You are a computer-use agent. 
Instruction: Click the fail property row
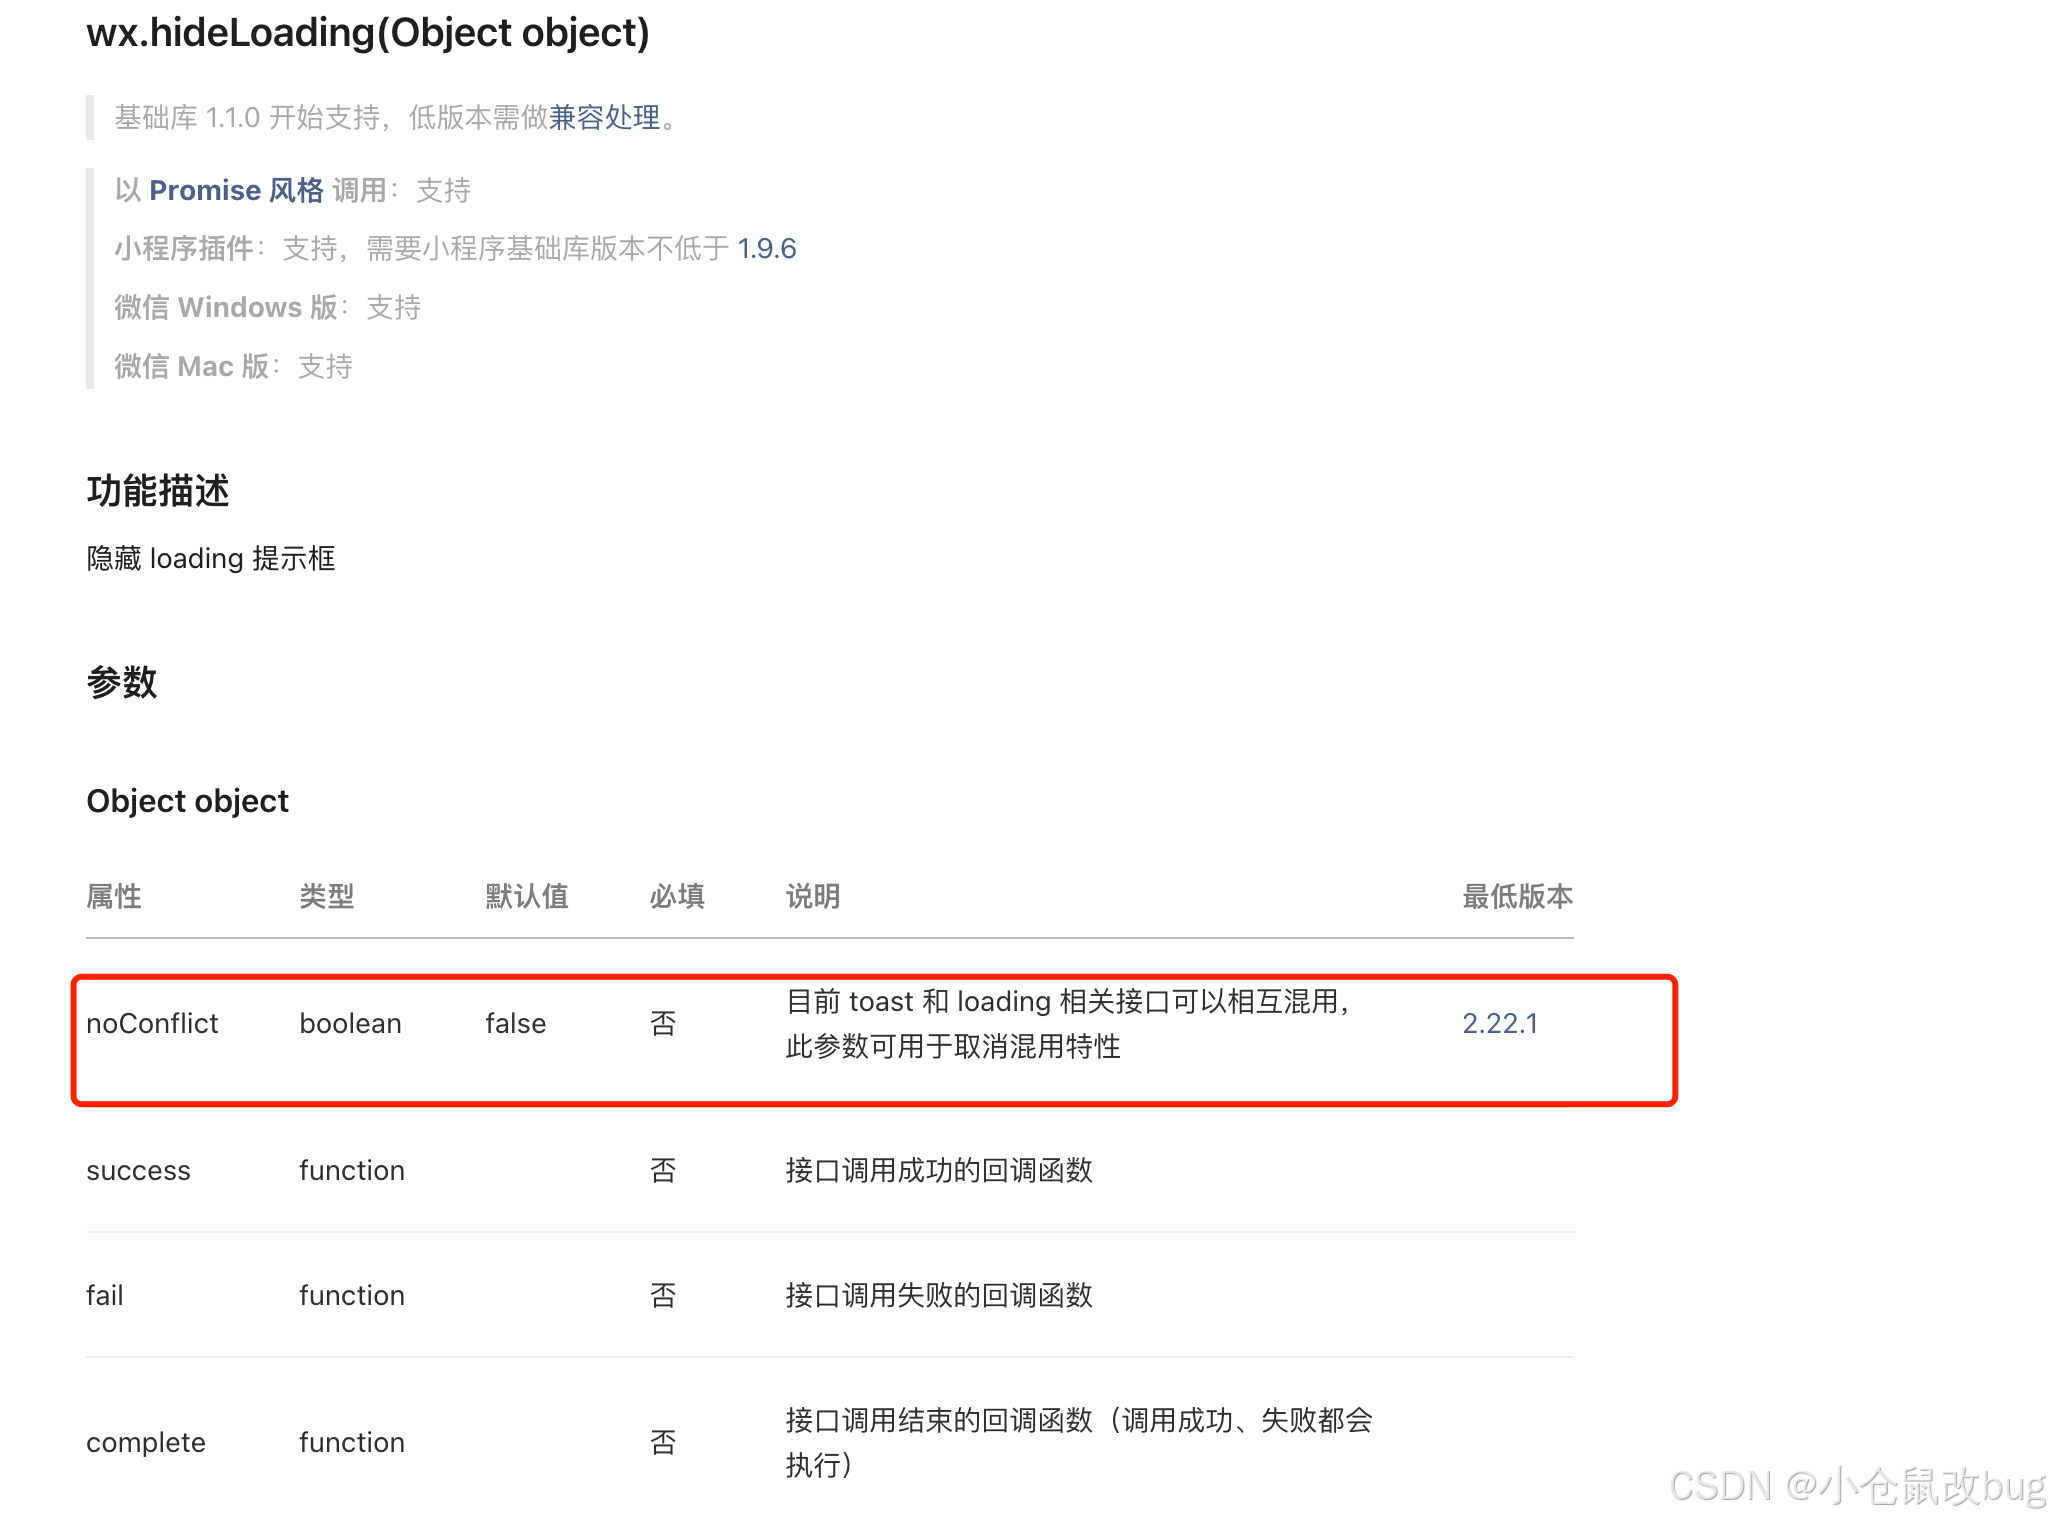[104, 1294]
